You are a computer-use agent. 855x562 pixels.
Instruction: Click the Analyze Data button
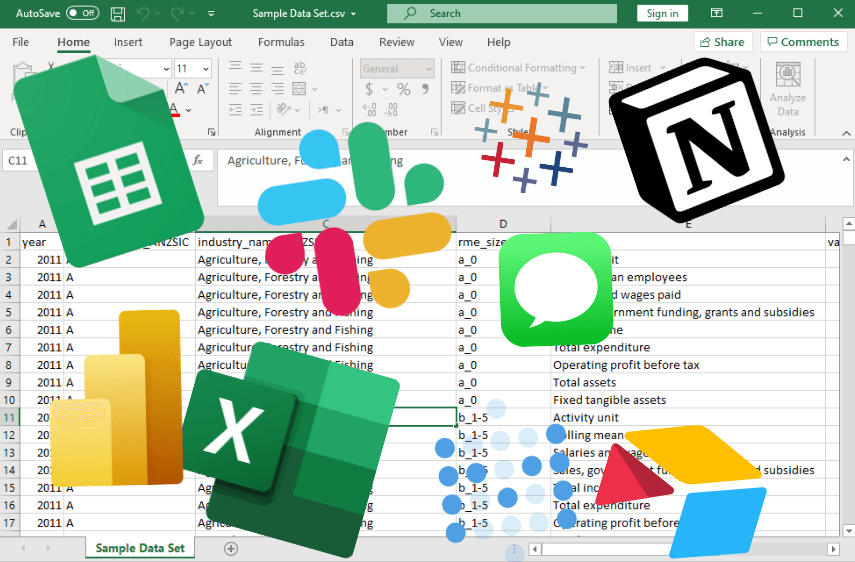coord(788,89)
